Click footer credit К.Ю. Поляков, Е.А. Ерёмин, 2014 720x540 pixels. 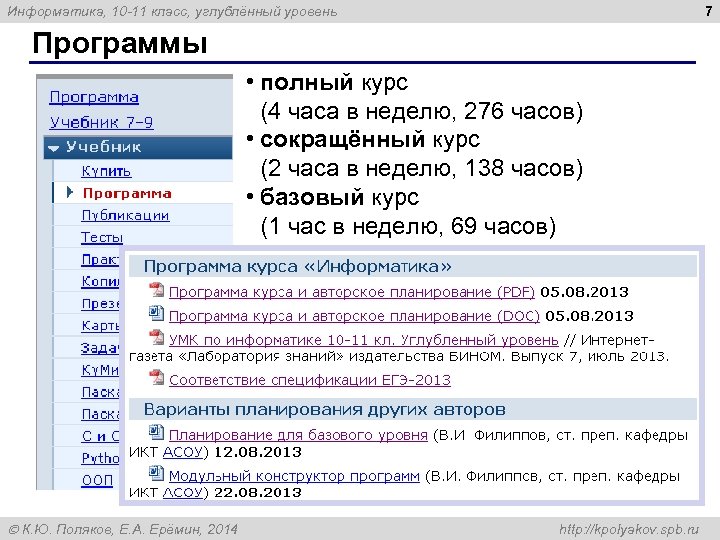click(123, 529)
